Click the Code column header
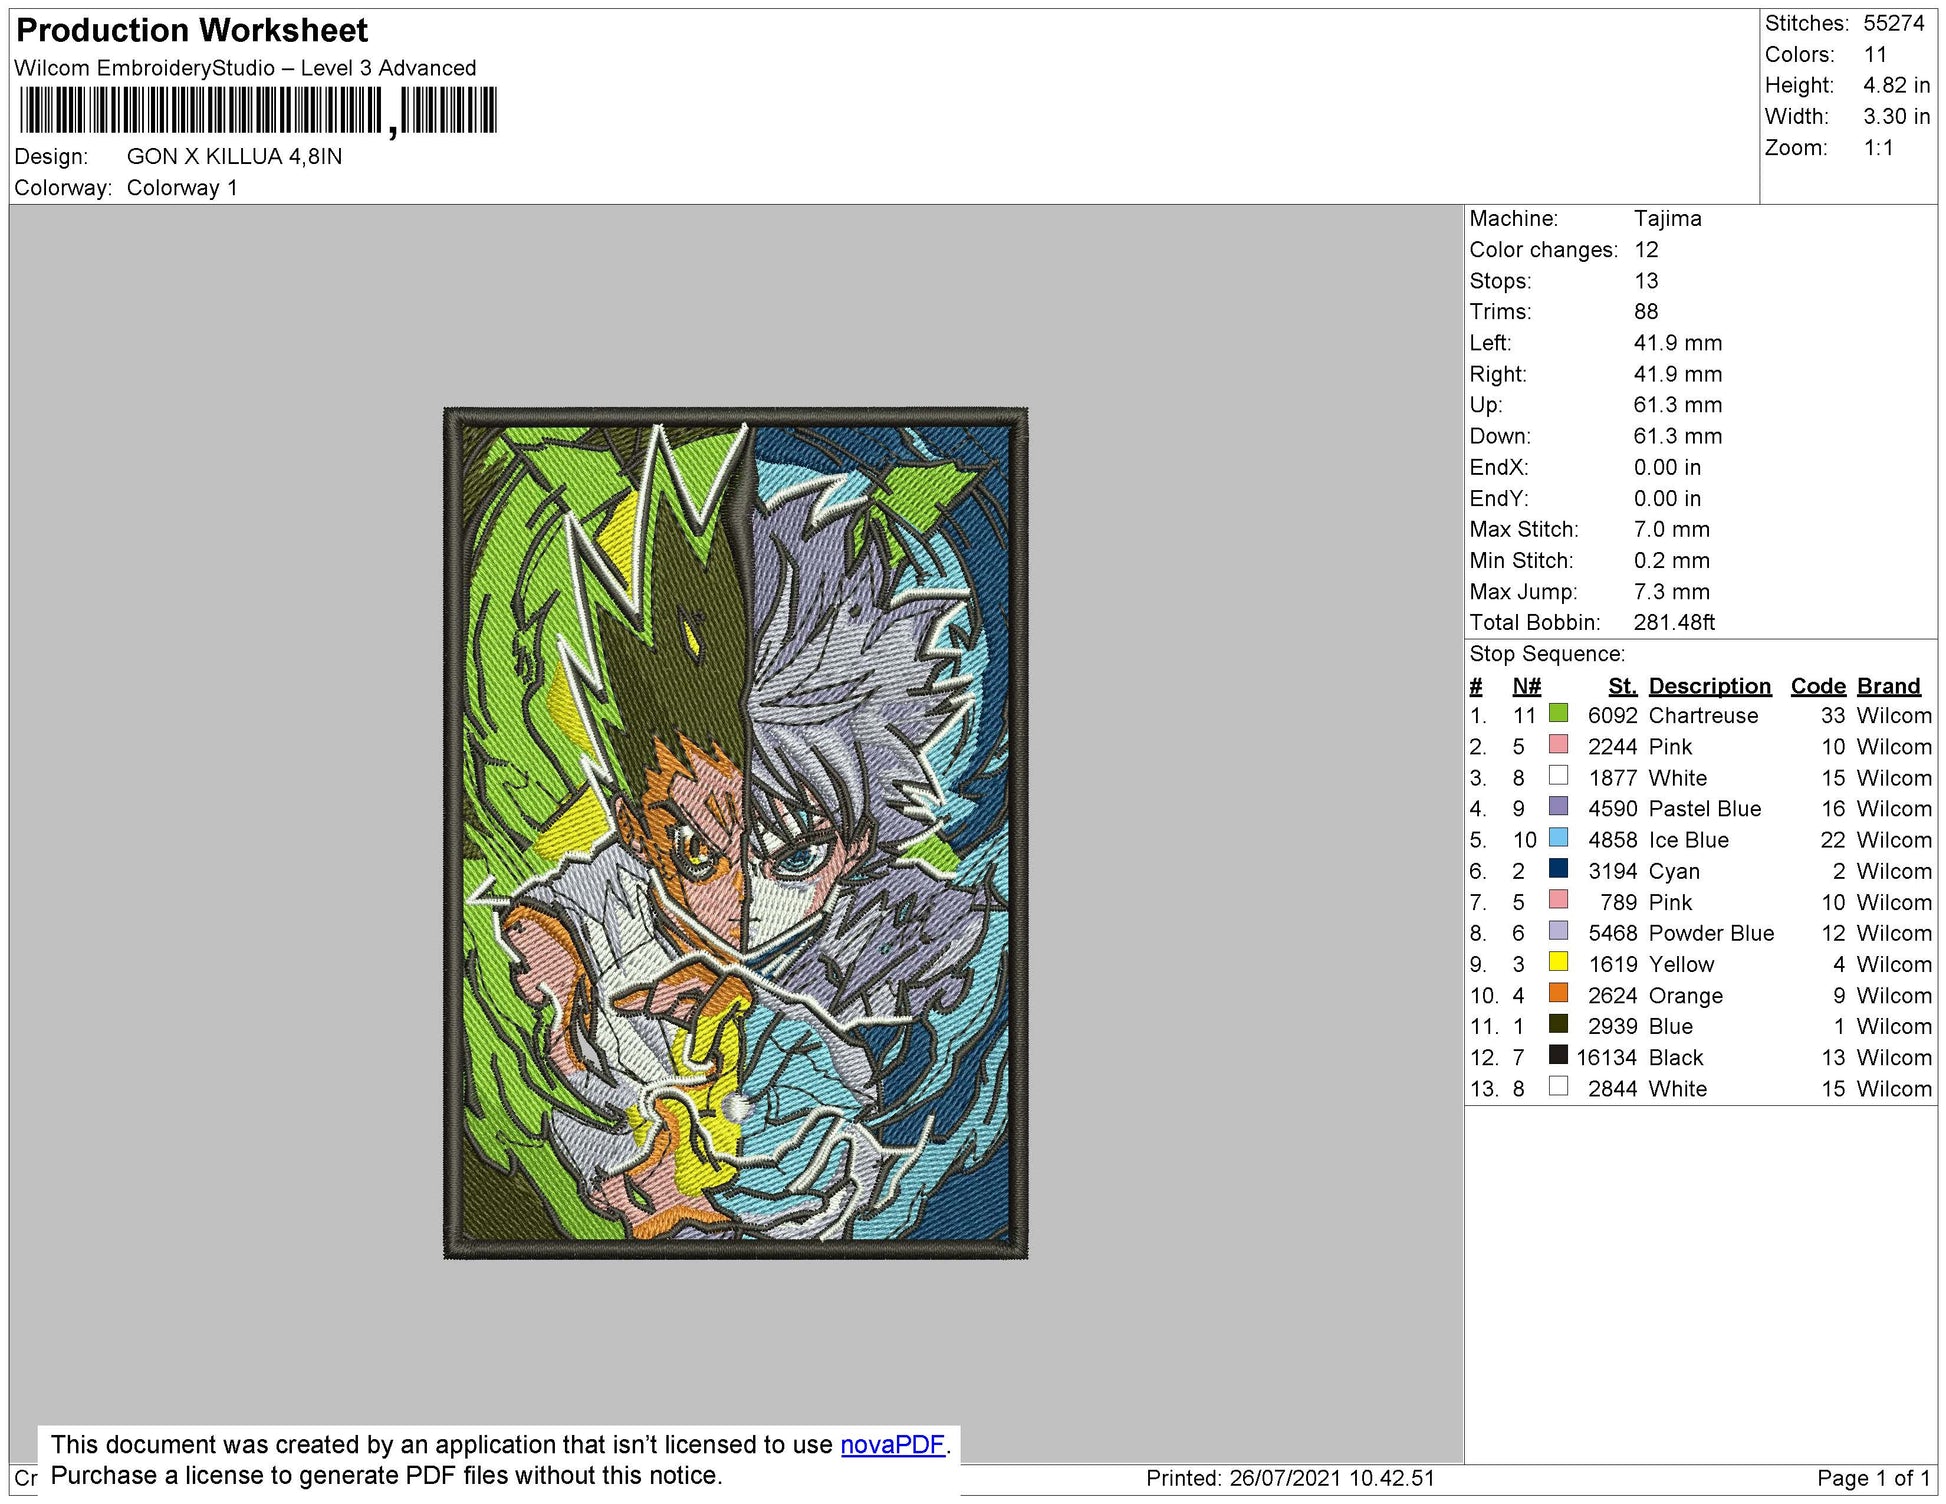The height and width of the screenshot is (1504, 1946). (1817, 686)
